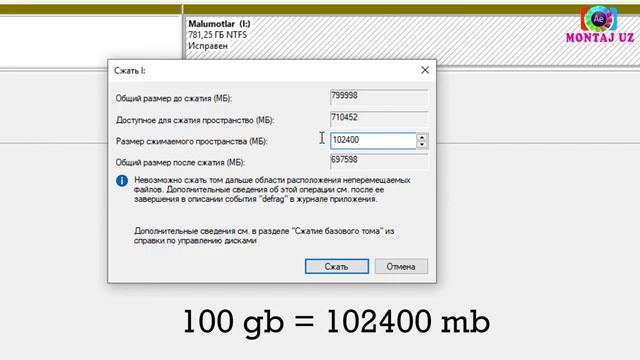Select the Malumotlar (I:) partition block
Image resolution: width=640 pixels, height=360 pixels.
[411, 40]
